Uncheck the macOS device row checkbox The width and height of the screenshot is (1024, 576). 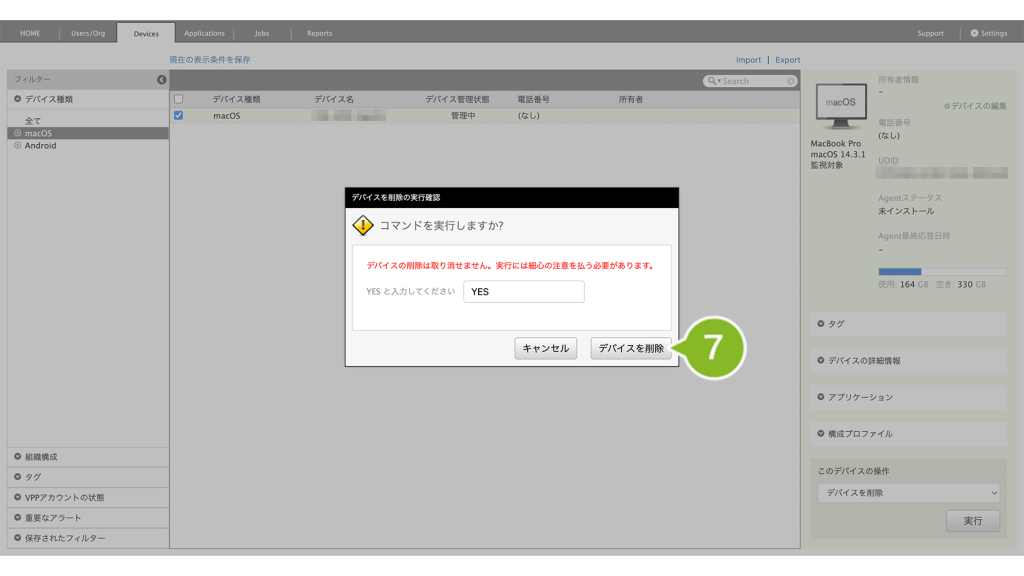(x=179, y=116)
